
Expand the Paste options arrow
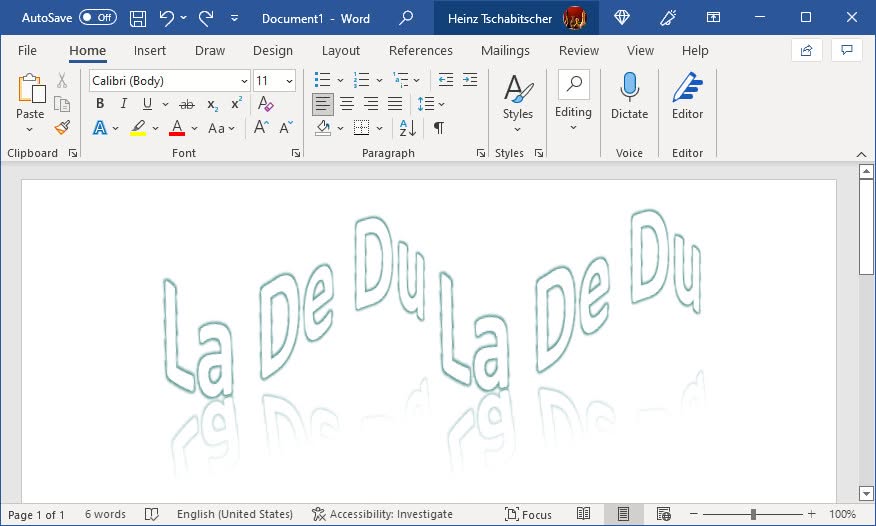pyautogui.click(x=30, y=130)
